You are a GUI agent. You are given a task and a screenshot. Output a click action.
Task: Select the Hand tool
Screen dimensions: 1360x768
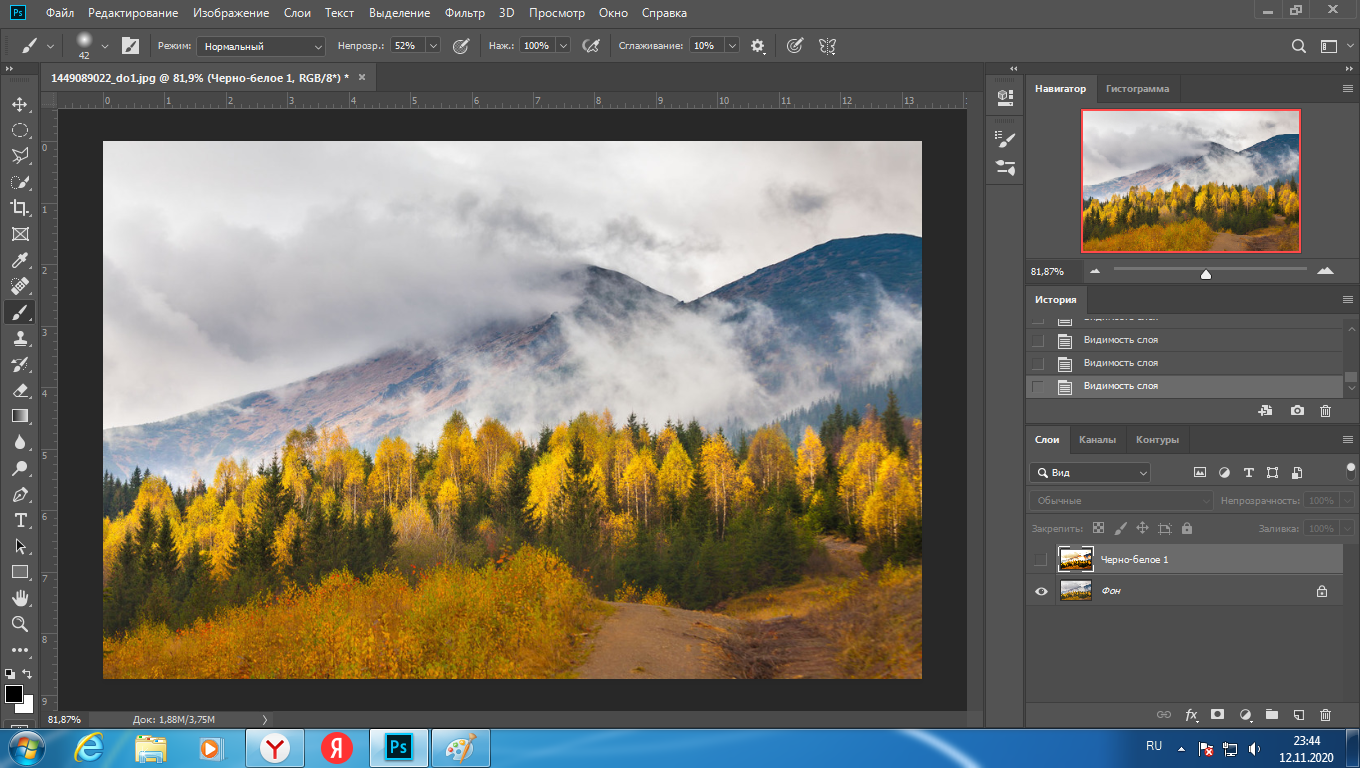[20, 598]
